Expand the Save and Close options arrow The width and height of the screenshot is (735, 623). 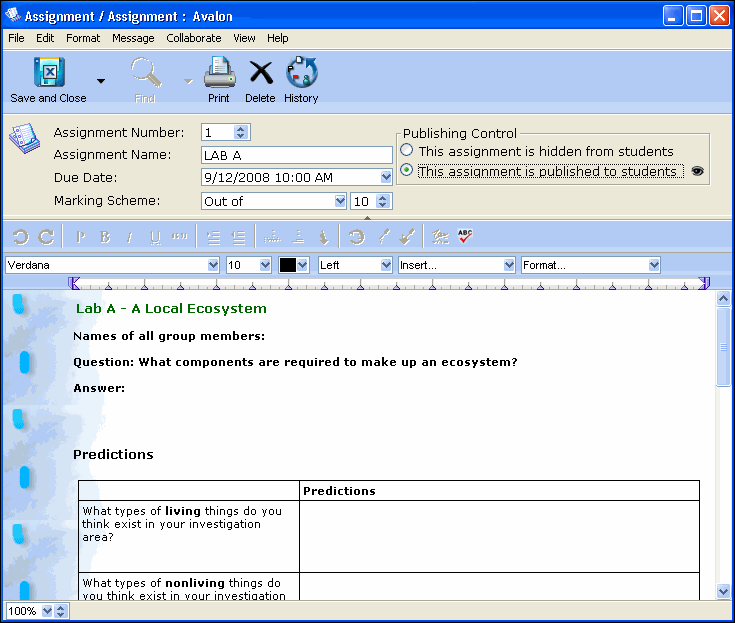100,81
